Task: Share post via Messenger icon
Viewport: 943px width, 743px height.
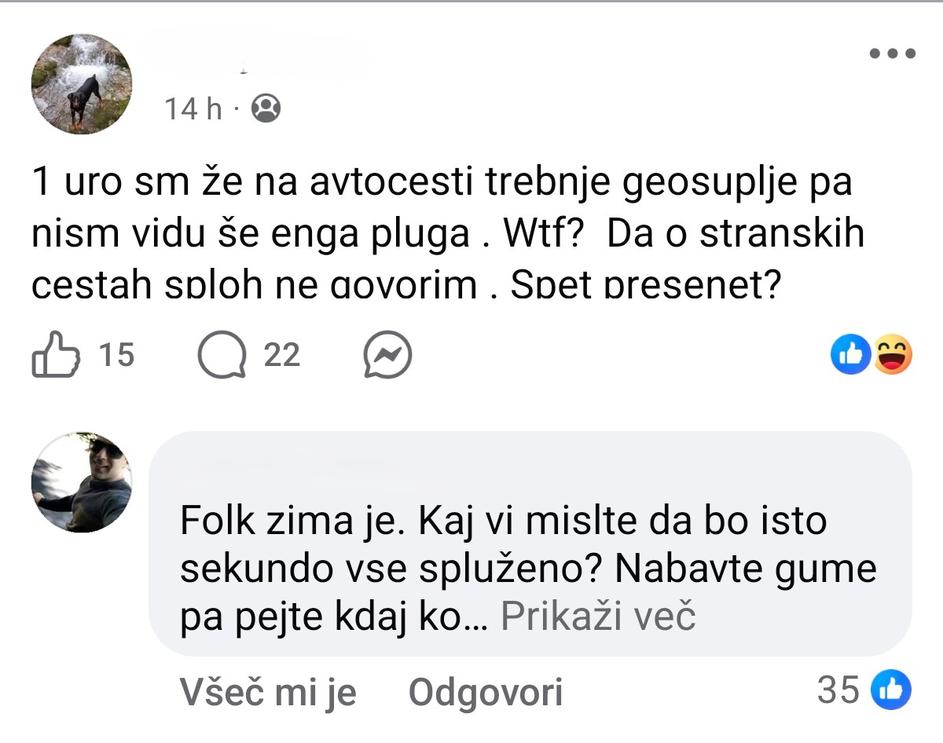Action: point(387,355)
